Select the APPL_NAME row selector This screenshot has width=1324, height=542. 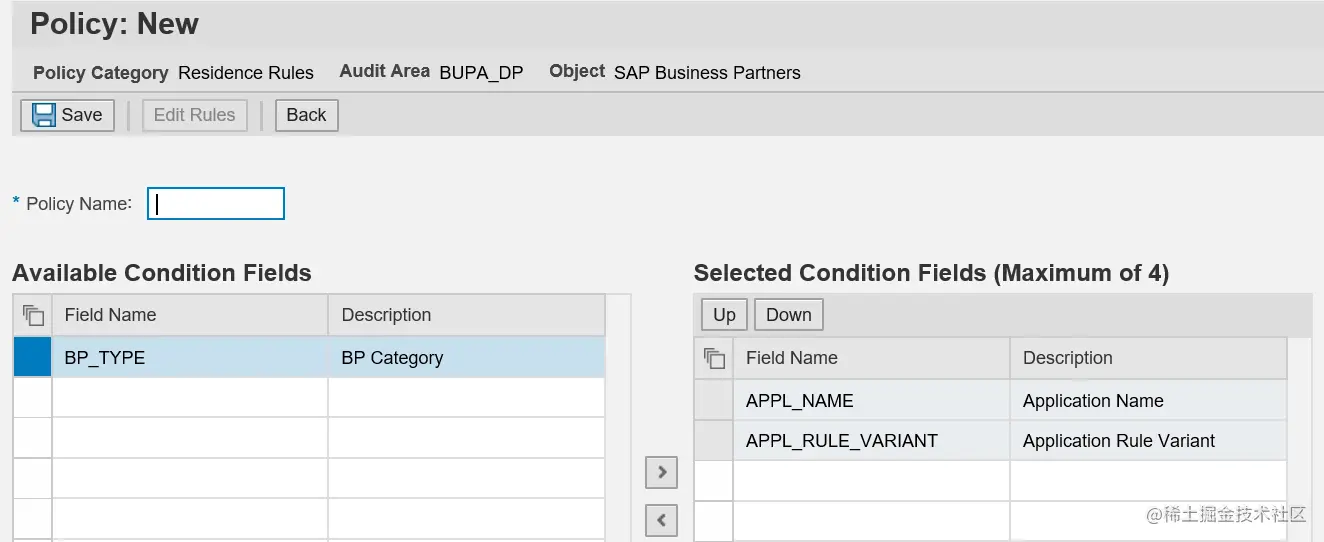(x=713, y=401)
